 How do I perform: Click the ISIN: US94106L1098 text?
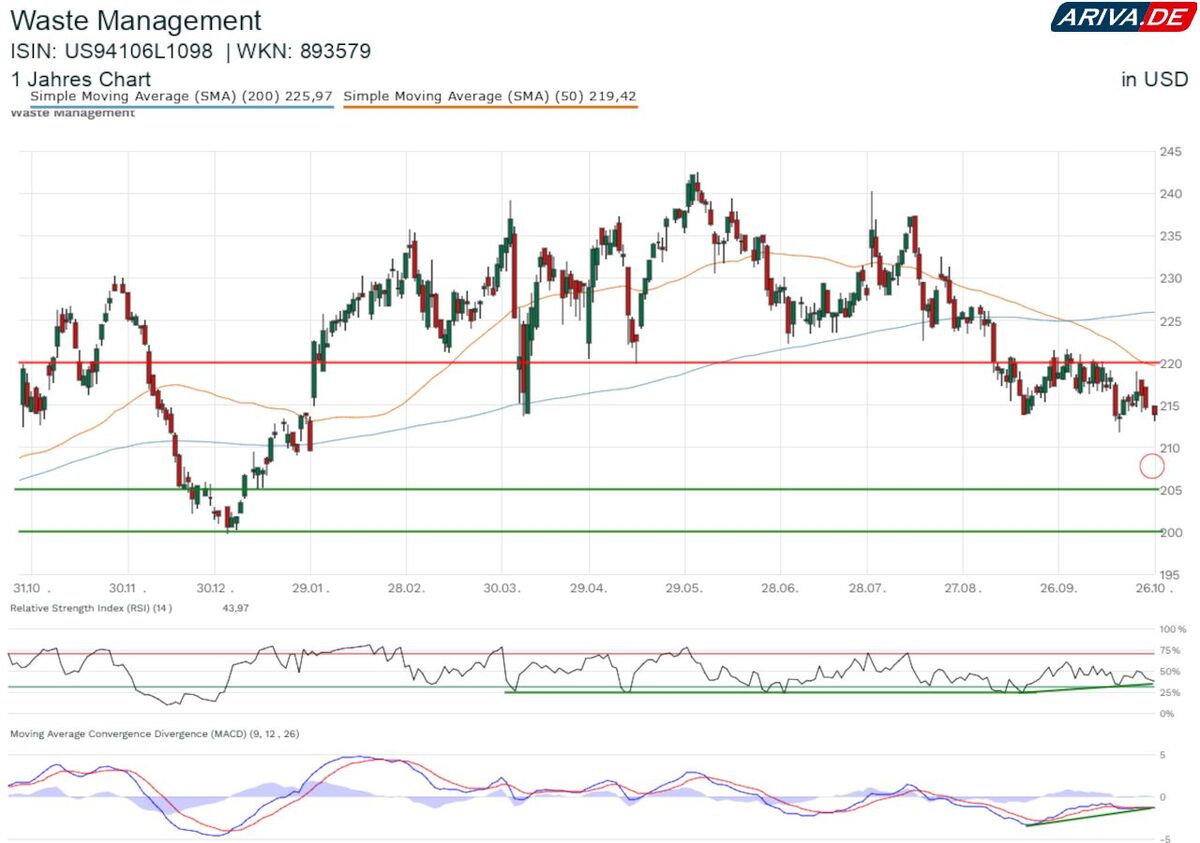click(x=112, y=51)
